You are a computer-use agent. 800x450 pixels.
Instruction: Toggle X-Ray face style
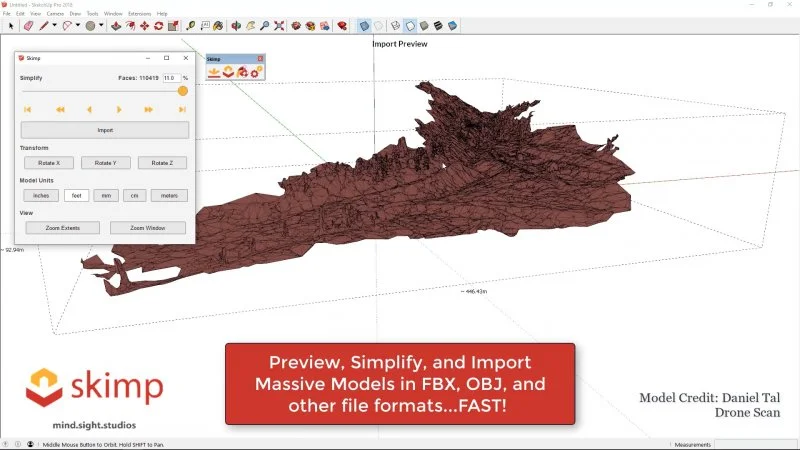(364, 26)
